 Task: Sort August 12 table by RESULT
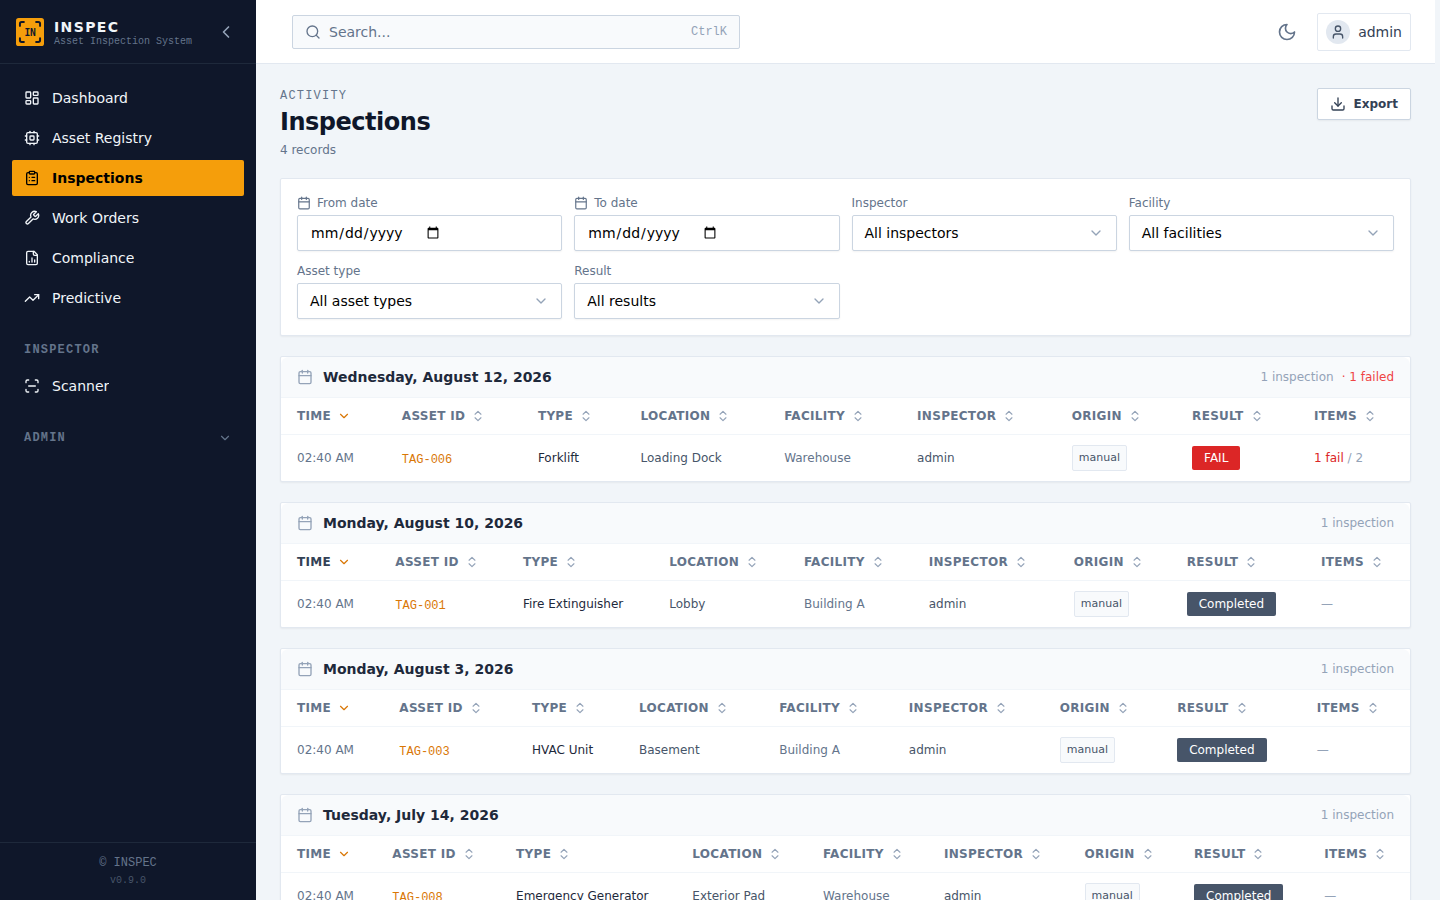(1227, 416)
